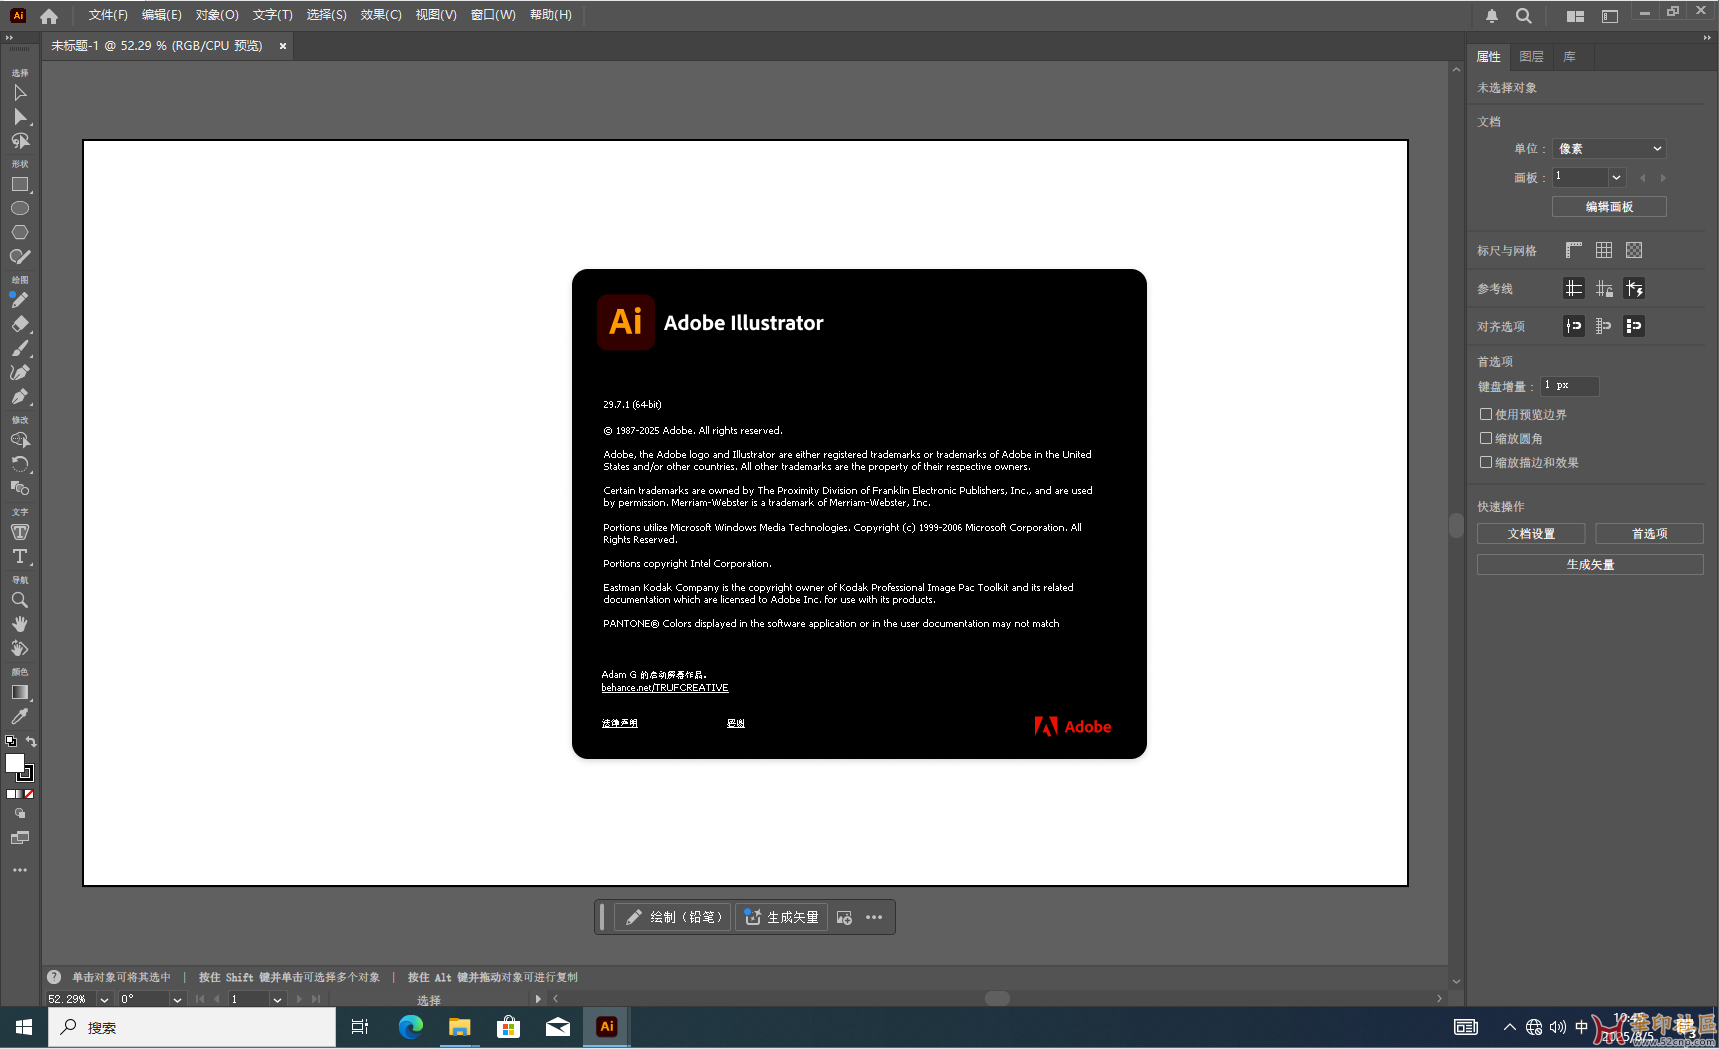Switch to the 图层 layers tab
Viewport: 1719px width, 1049px height.
pyautogui.click(x=1531, y=57)
